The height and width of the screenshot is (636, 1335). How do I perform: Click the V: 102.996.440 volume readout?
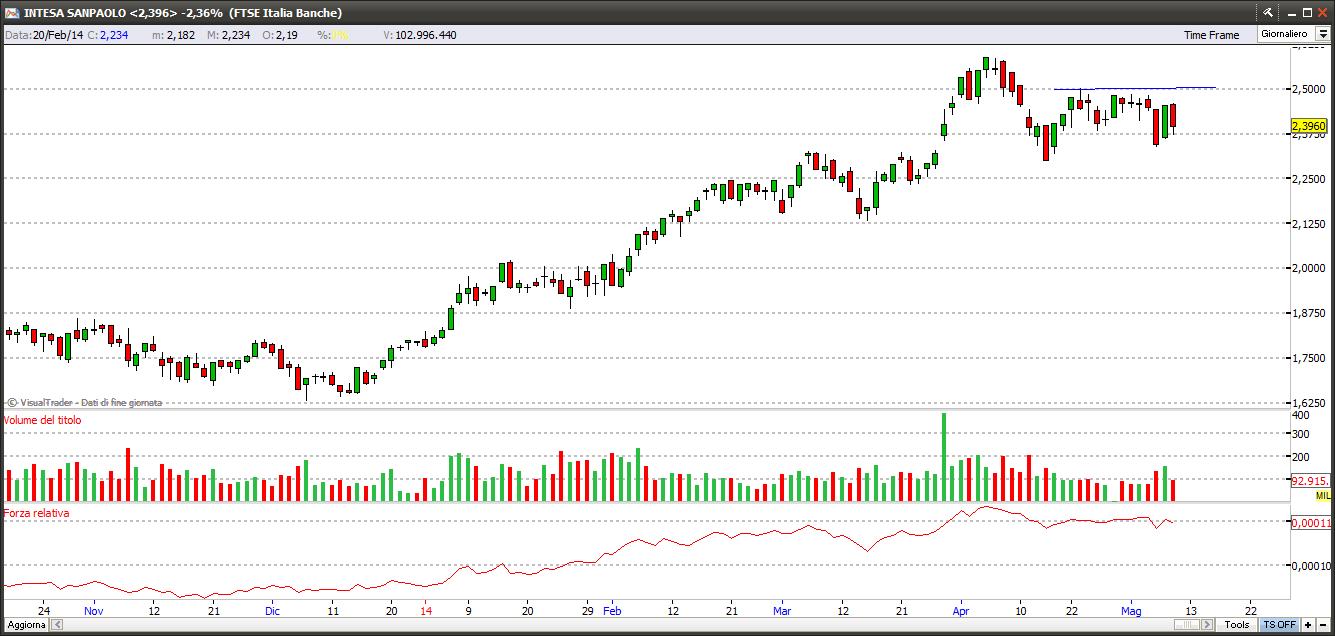420,35
